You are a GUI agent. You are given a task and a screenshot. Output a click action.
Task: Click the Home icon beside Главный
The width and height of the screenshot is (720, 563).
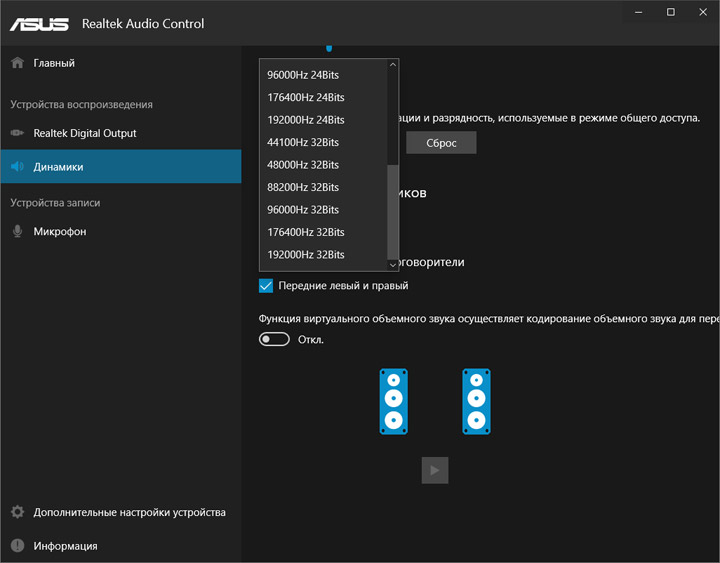coord(17,63)
